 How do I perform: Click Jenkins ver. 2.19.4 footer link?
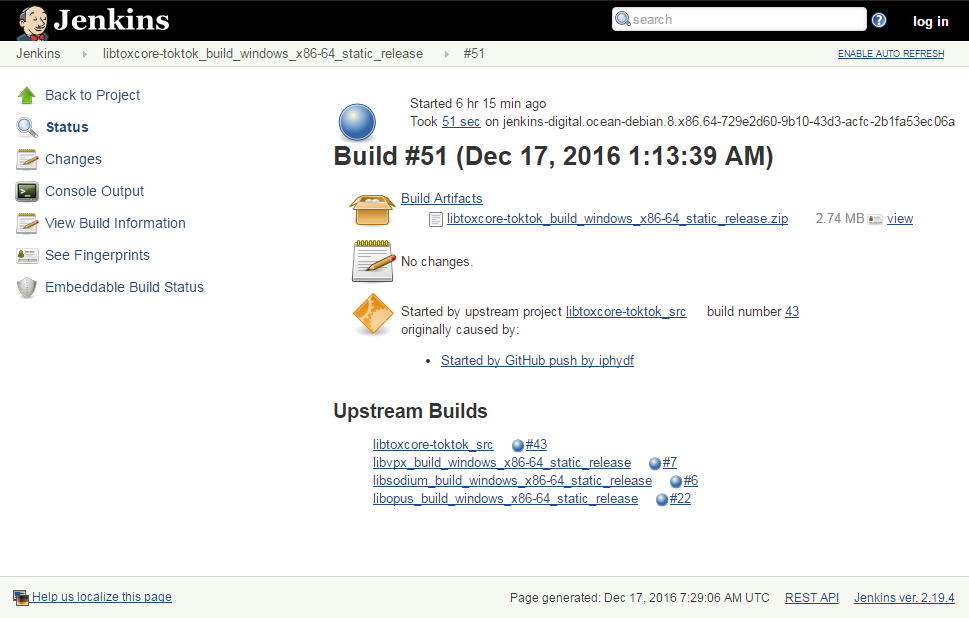click(904, 598)
